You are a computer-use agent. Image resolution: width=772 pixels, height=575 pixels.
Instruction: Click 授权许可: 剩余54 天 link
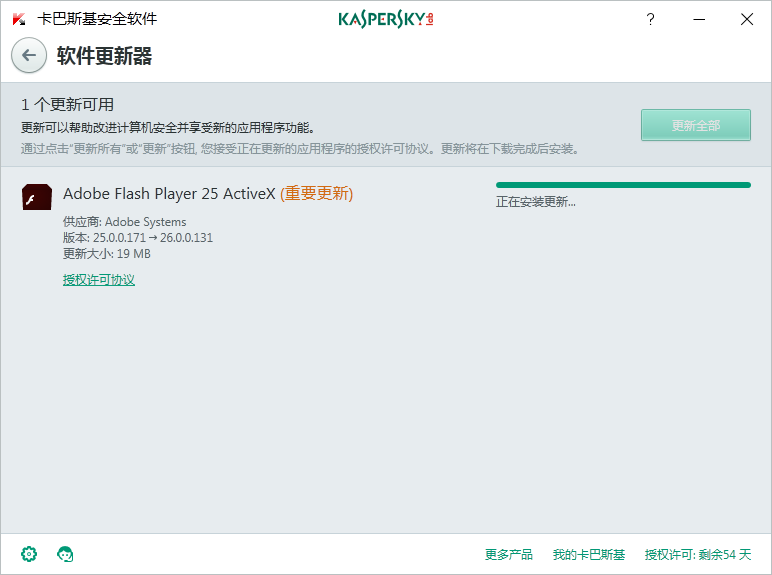pyautogui.click(x=698, y=554)
